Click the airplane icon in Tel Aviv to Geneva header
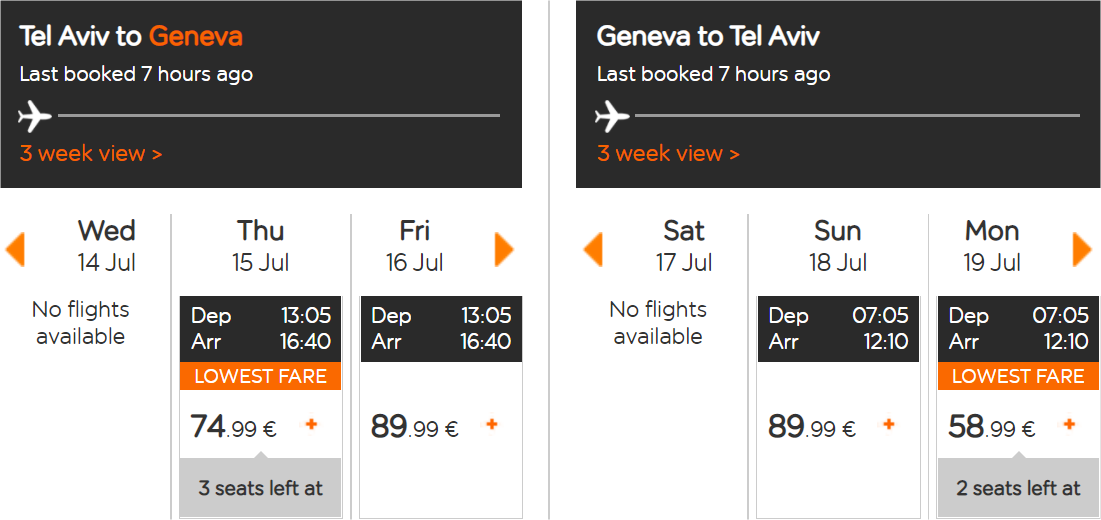The width and height of the screenshot is (1101, 520). click(35, 116)
